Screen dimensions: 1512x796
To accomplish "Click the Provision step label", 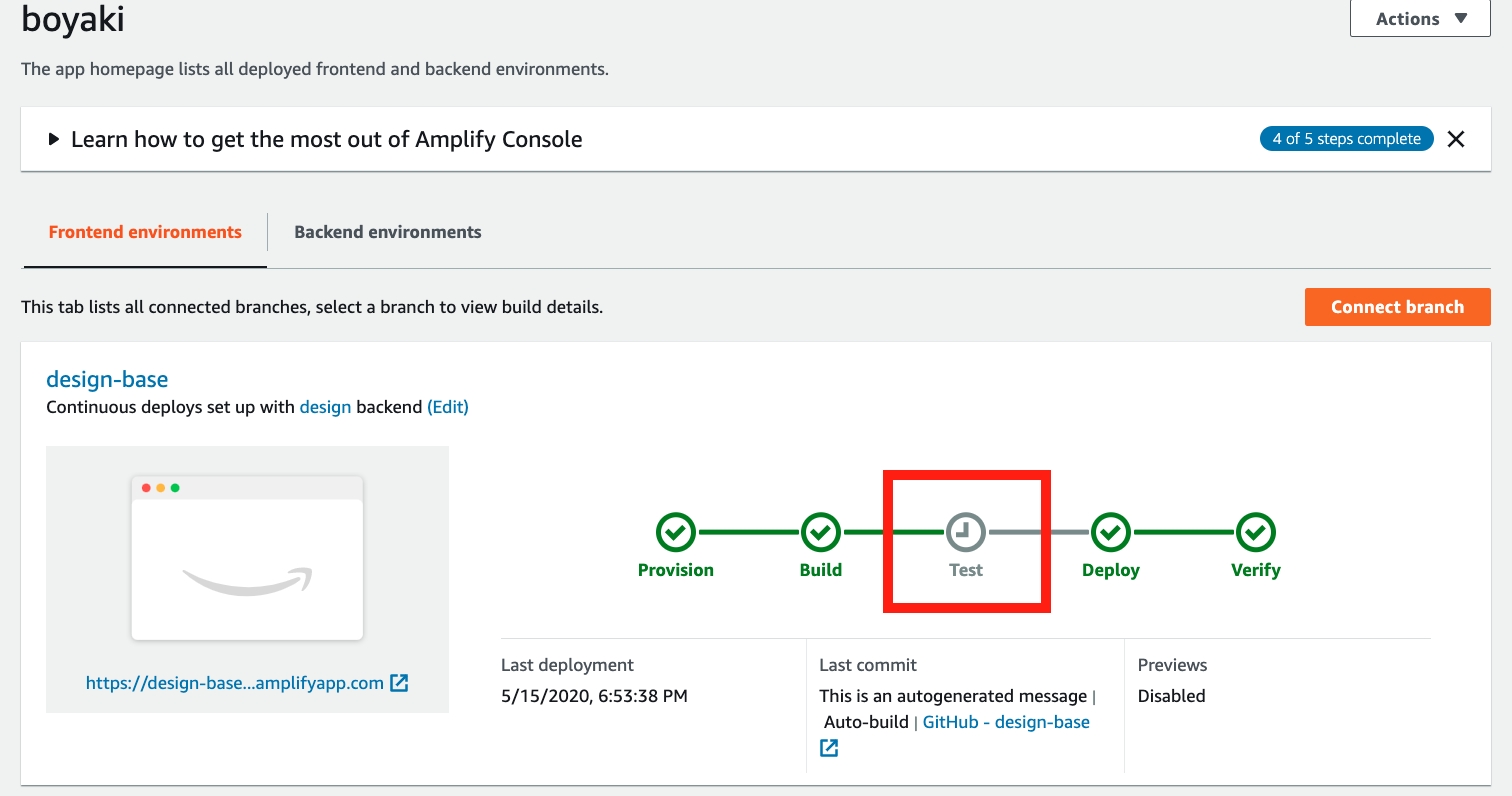I will click(x=676, y=570).
